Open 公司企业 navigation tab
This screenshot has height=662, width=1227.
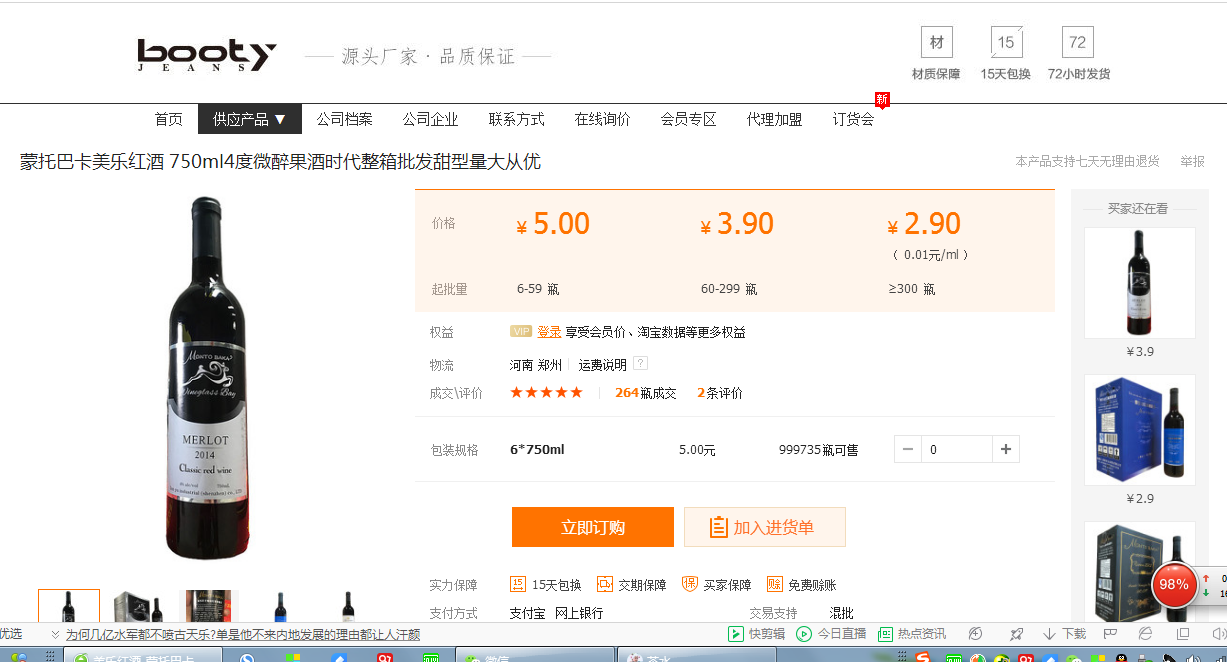(431, 119)
